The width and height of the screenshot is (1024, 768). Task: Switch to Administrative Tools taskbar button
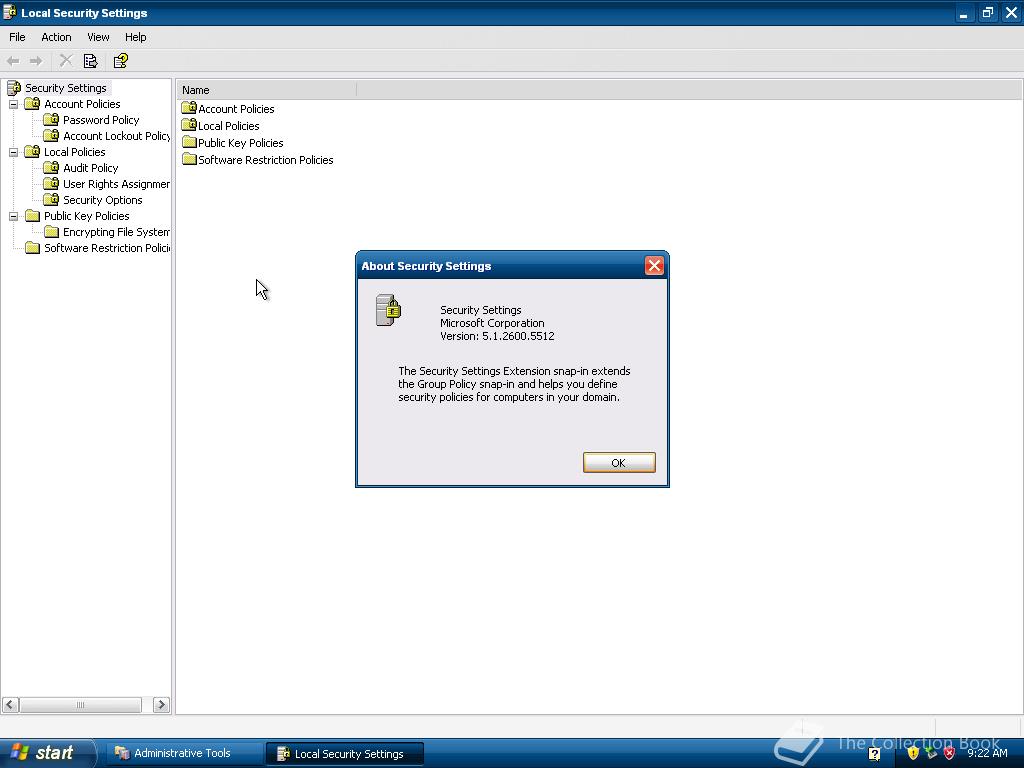pos(183,753)
